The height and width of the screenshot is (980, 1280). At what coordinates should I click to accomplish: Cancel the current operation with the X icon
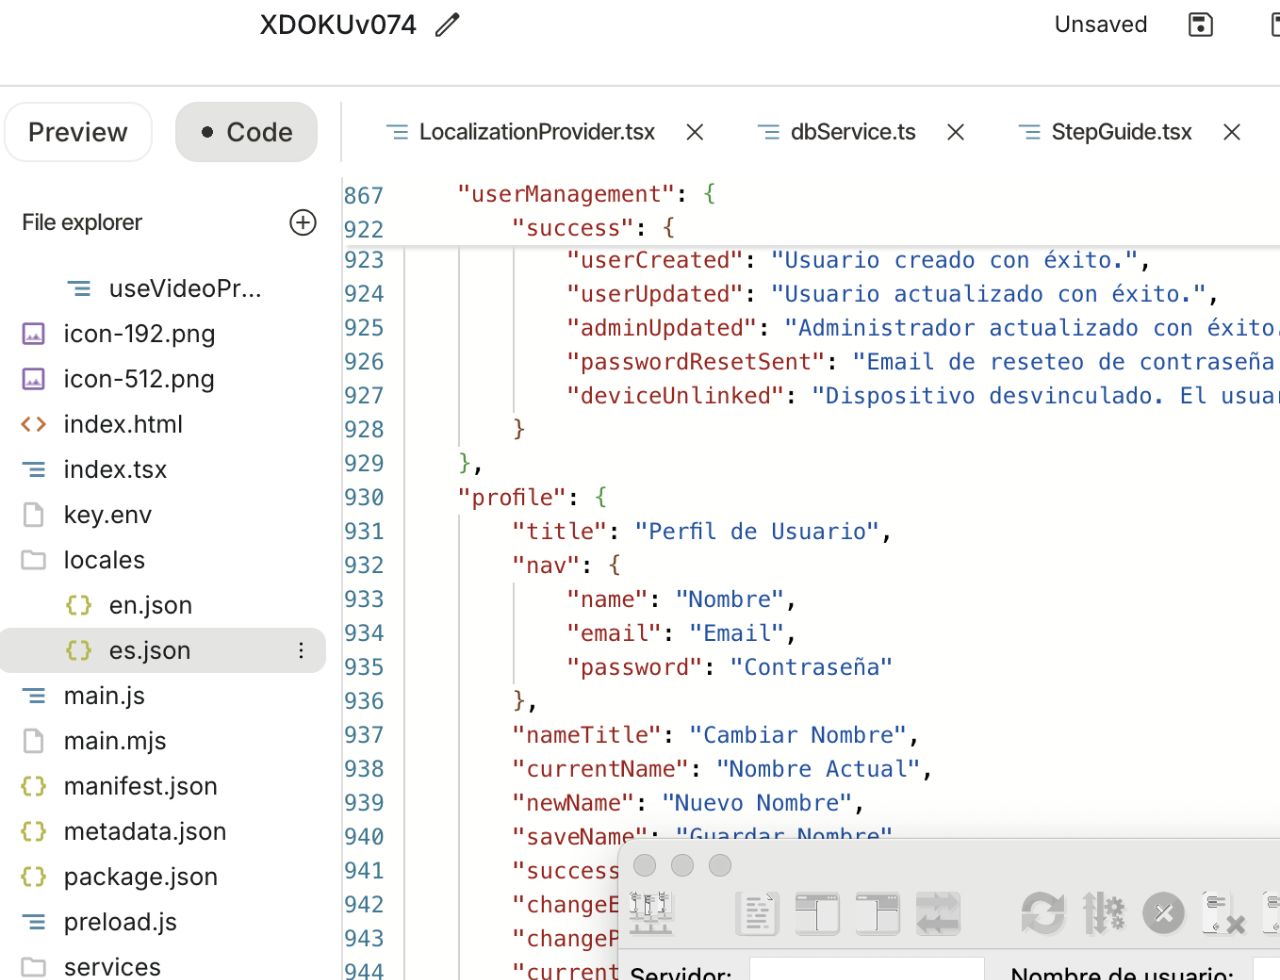point(1163,913)
